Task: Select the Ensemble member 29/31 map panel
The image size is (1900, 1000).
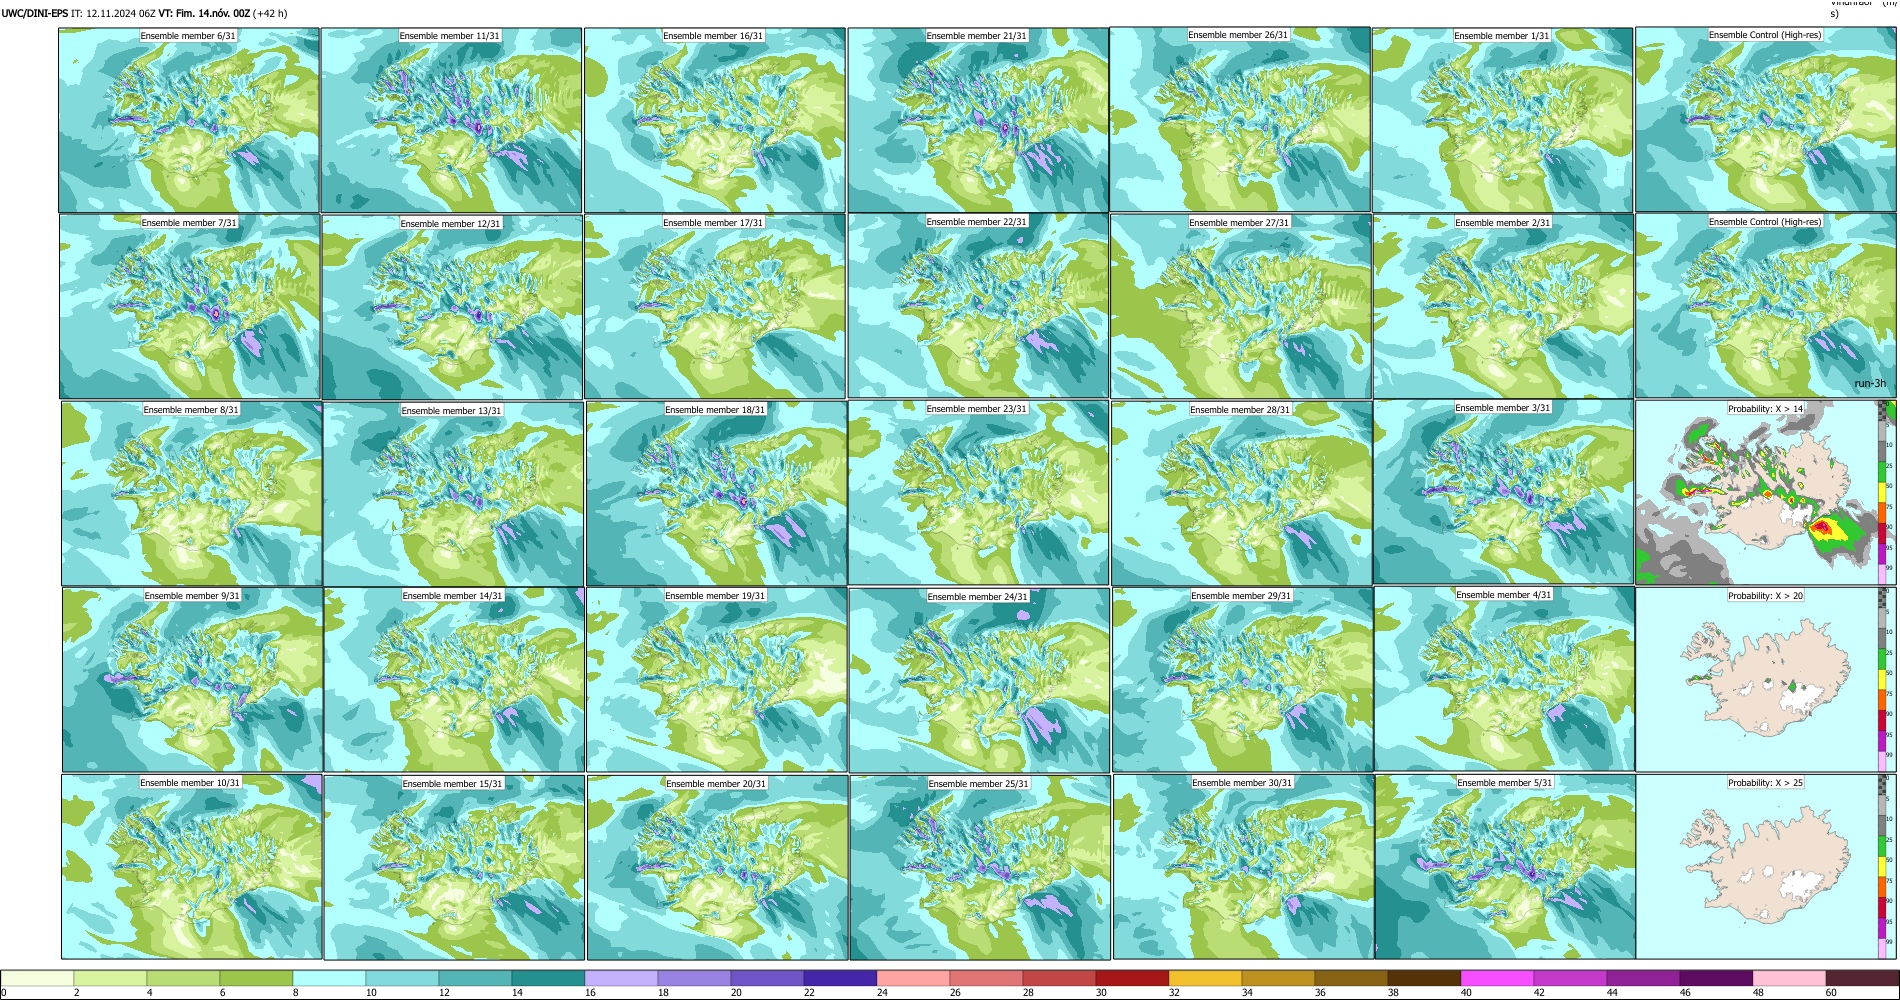Action: coord(1242,680)
